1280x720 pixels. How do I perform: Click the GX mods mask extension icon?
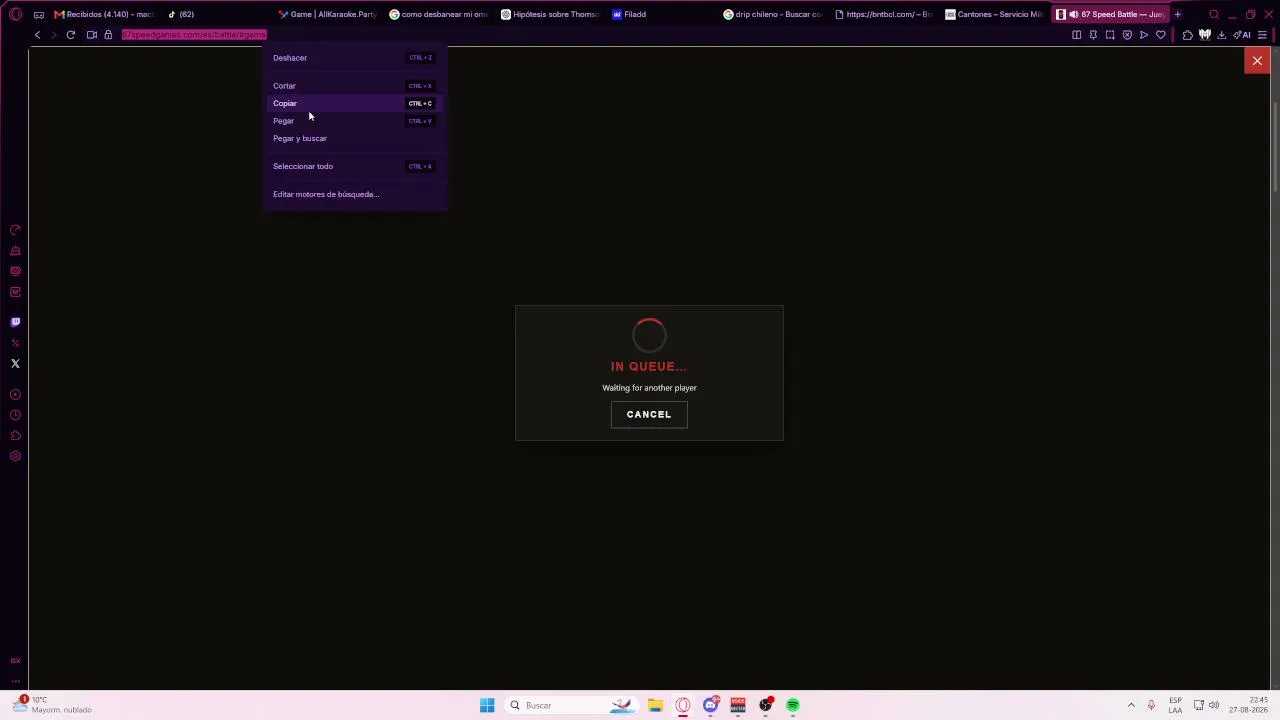click(1205, 35)
